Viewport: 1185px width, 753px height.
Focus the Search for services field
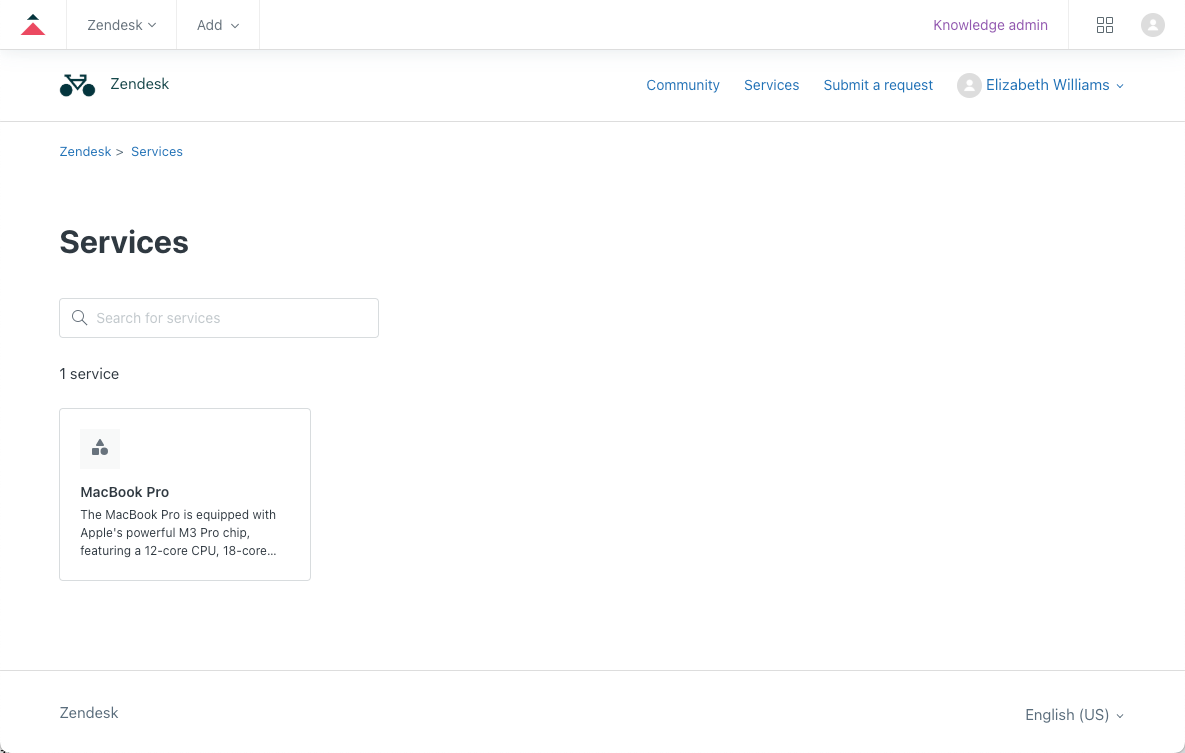click(218, 318)
